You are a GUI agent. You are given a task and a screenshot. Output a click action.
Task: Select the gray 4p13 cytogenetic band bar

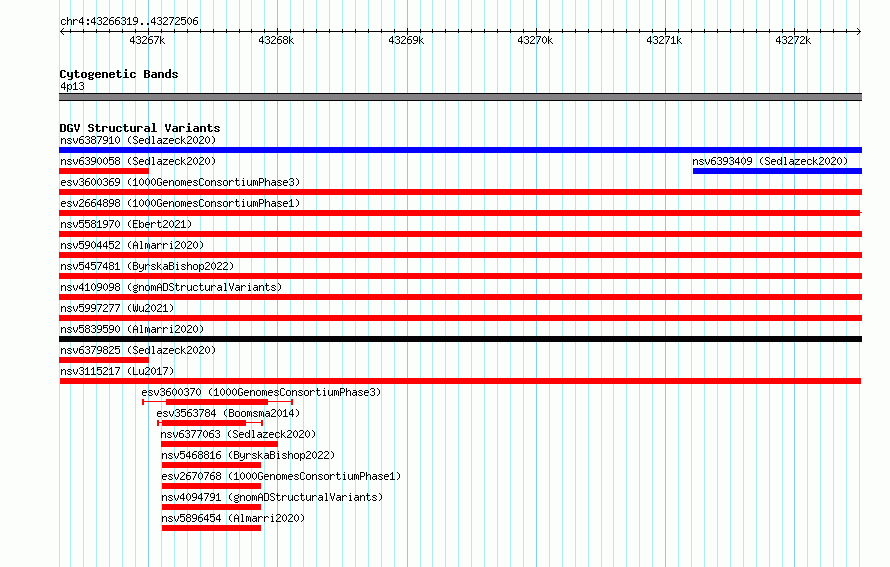tap(460, 97)
